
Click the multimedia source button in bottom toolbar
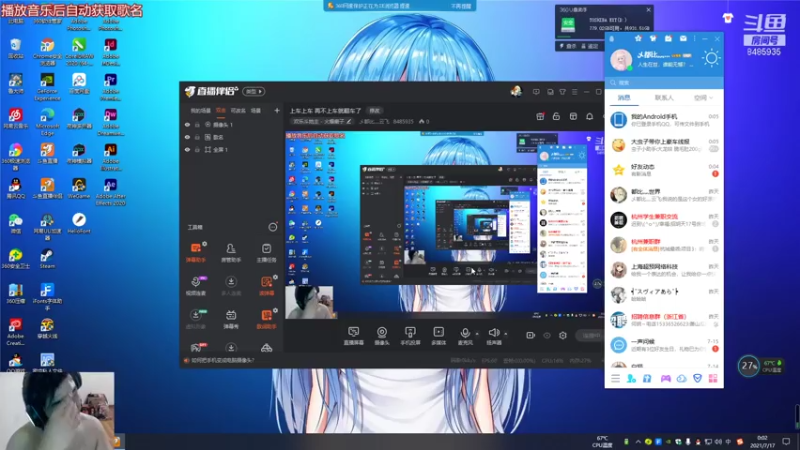pyautogui.click(x=438, y=336)
